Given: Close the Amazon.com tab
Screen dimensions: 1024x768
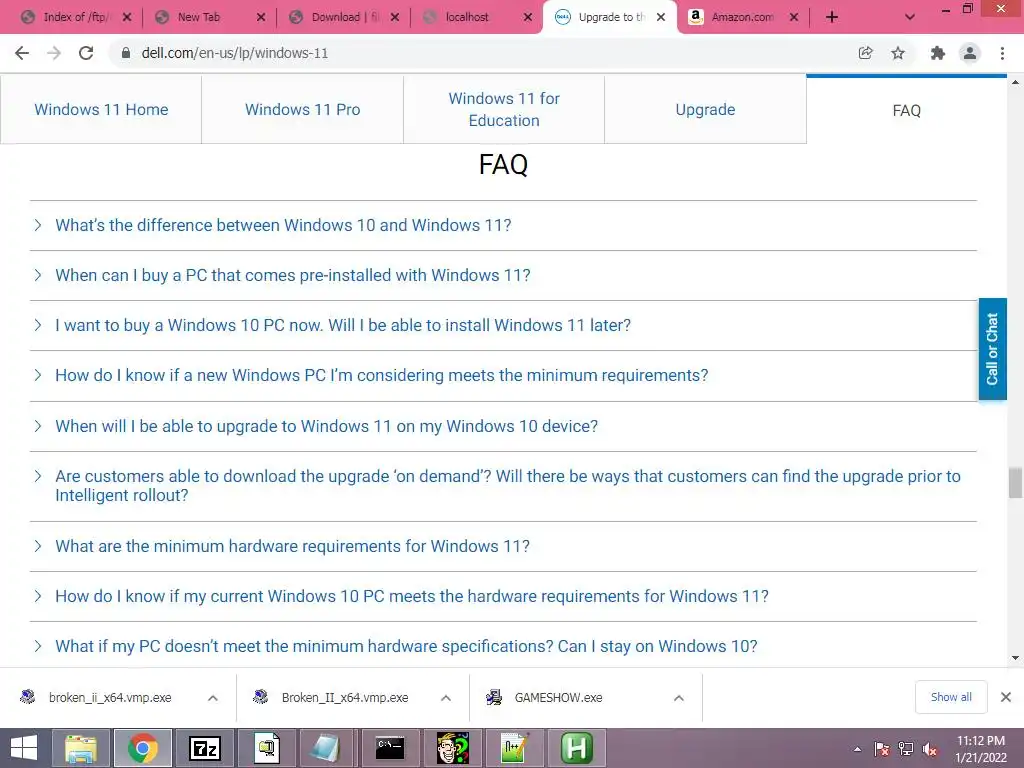Looking at the screenshot, I should [x=793, y=17].
